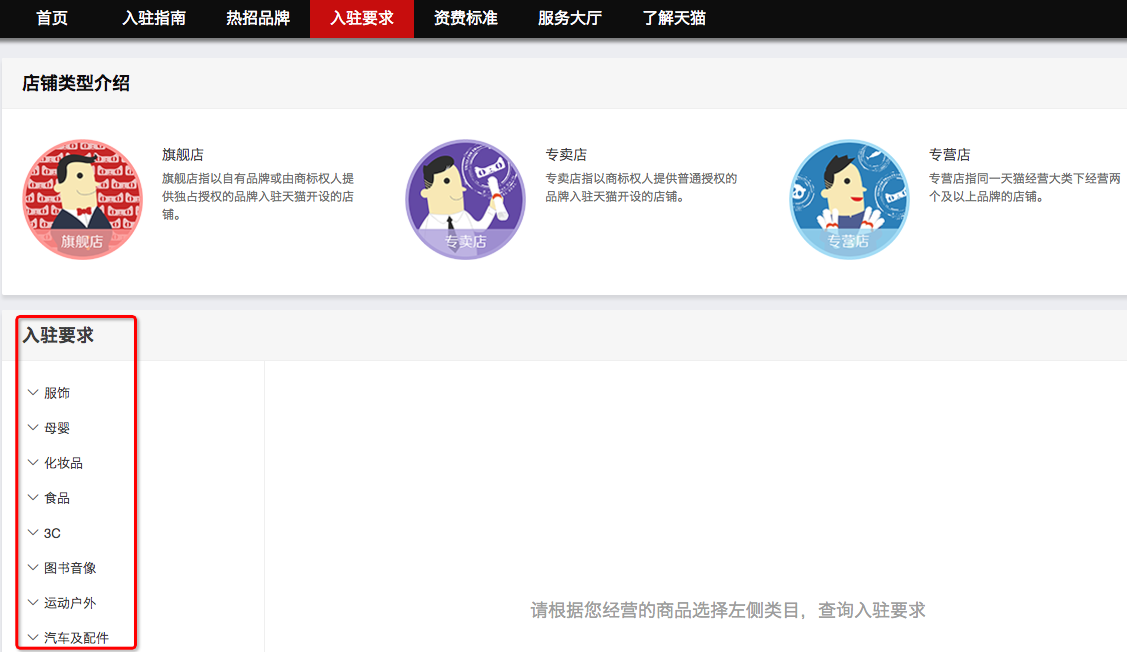Image resolution: width=1127 pixels, height=652 pixels.
Task: Select the 母婴 category label
Action: 57,428
